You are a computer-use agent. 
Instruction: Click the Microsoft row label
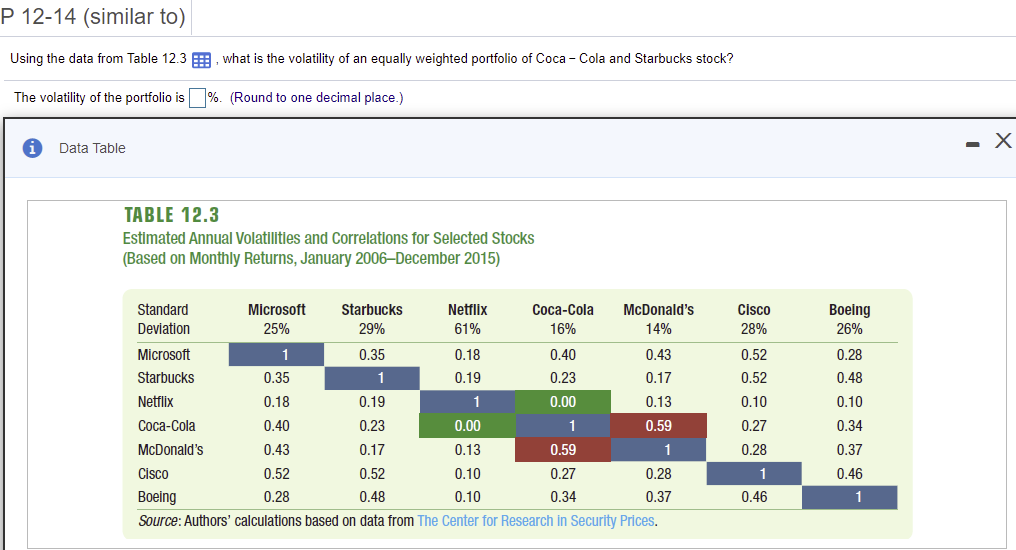click(164, 355)
